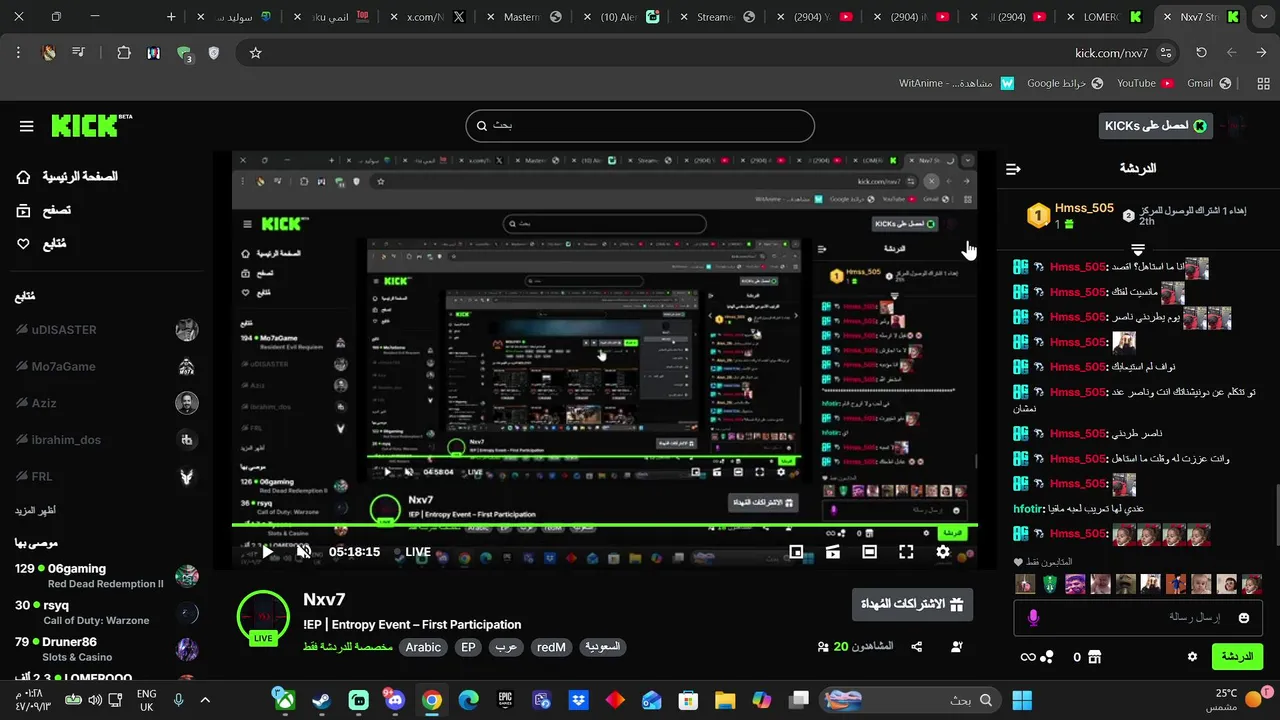The image size is (1280, 720).
Task: Click the green chat send button
Action: tap(1237, 657)
